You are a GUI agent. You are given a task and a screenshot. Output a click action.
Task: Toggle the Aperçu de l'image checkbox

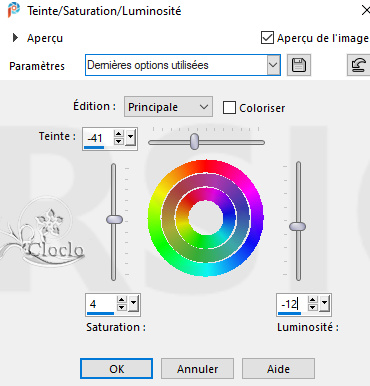click(267, 38)
